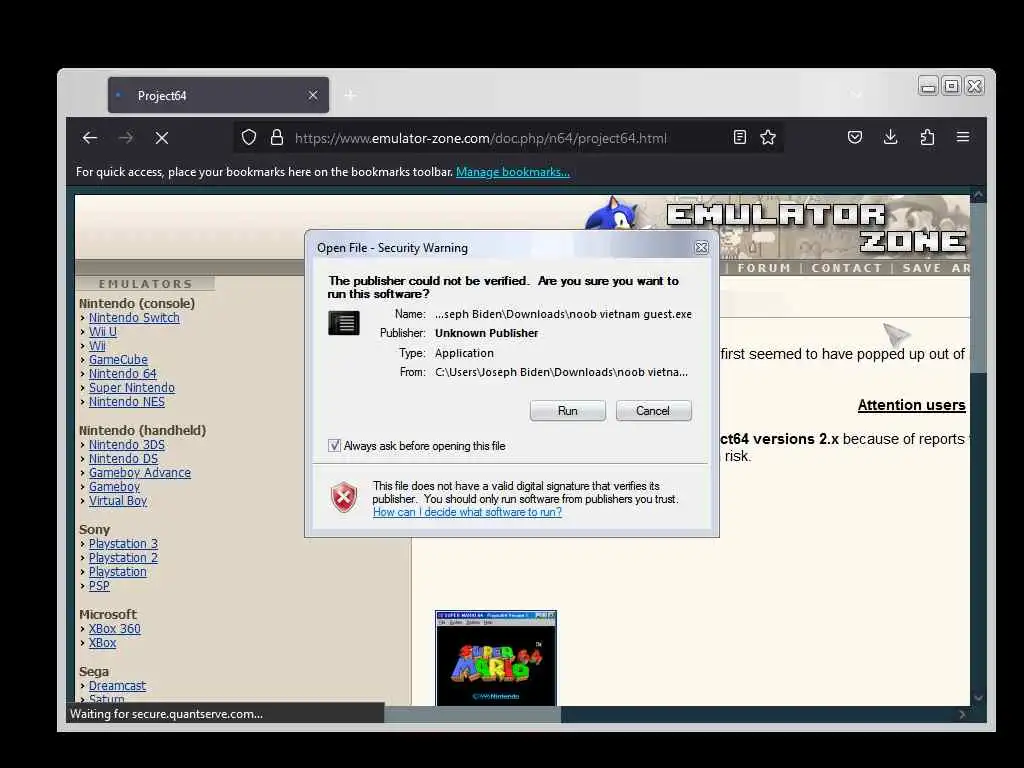
Task: Stop page loading with the X button
Action: tap(162, 138)
